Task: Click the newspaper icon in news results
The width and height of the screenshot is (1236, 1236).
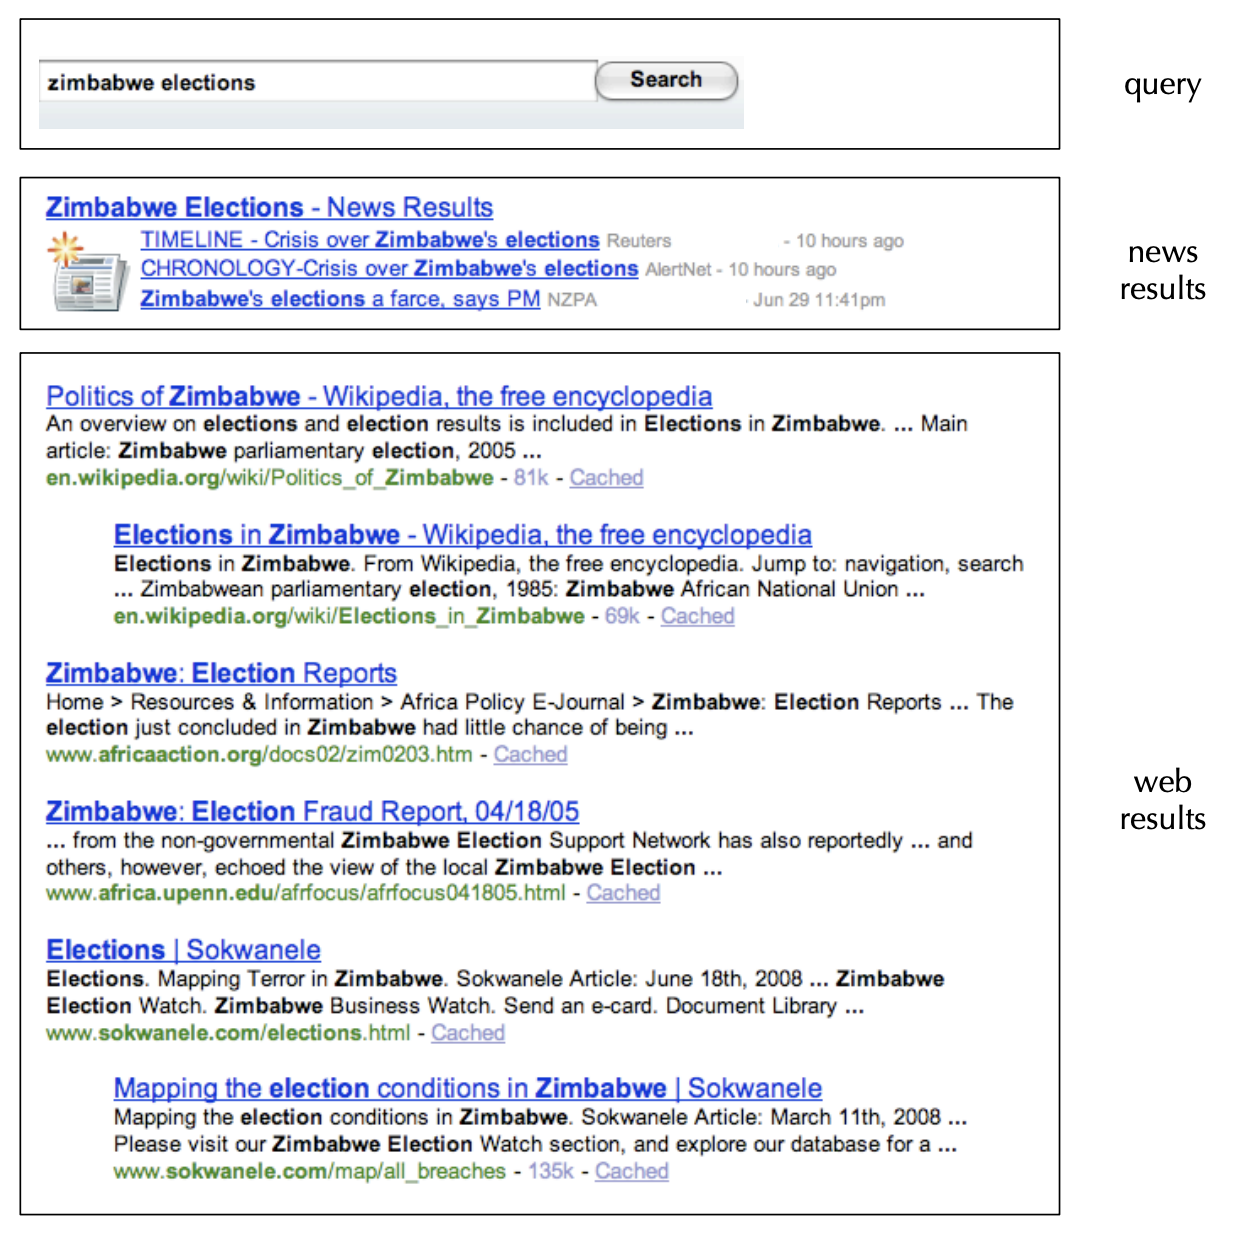Action: [x=88, y=271]
